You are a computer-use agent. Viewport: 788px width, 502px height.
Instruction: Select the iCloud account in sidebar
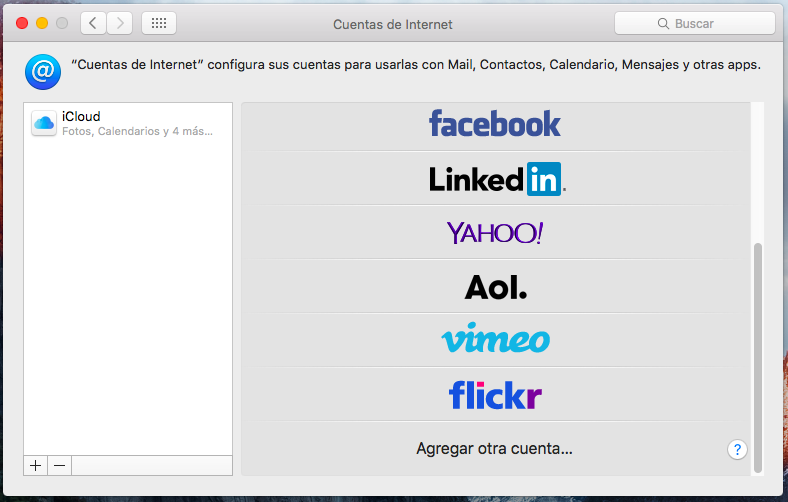(128, 124)
